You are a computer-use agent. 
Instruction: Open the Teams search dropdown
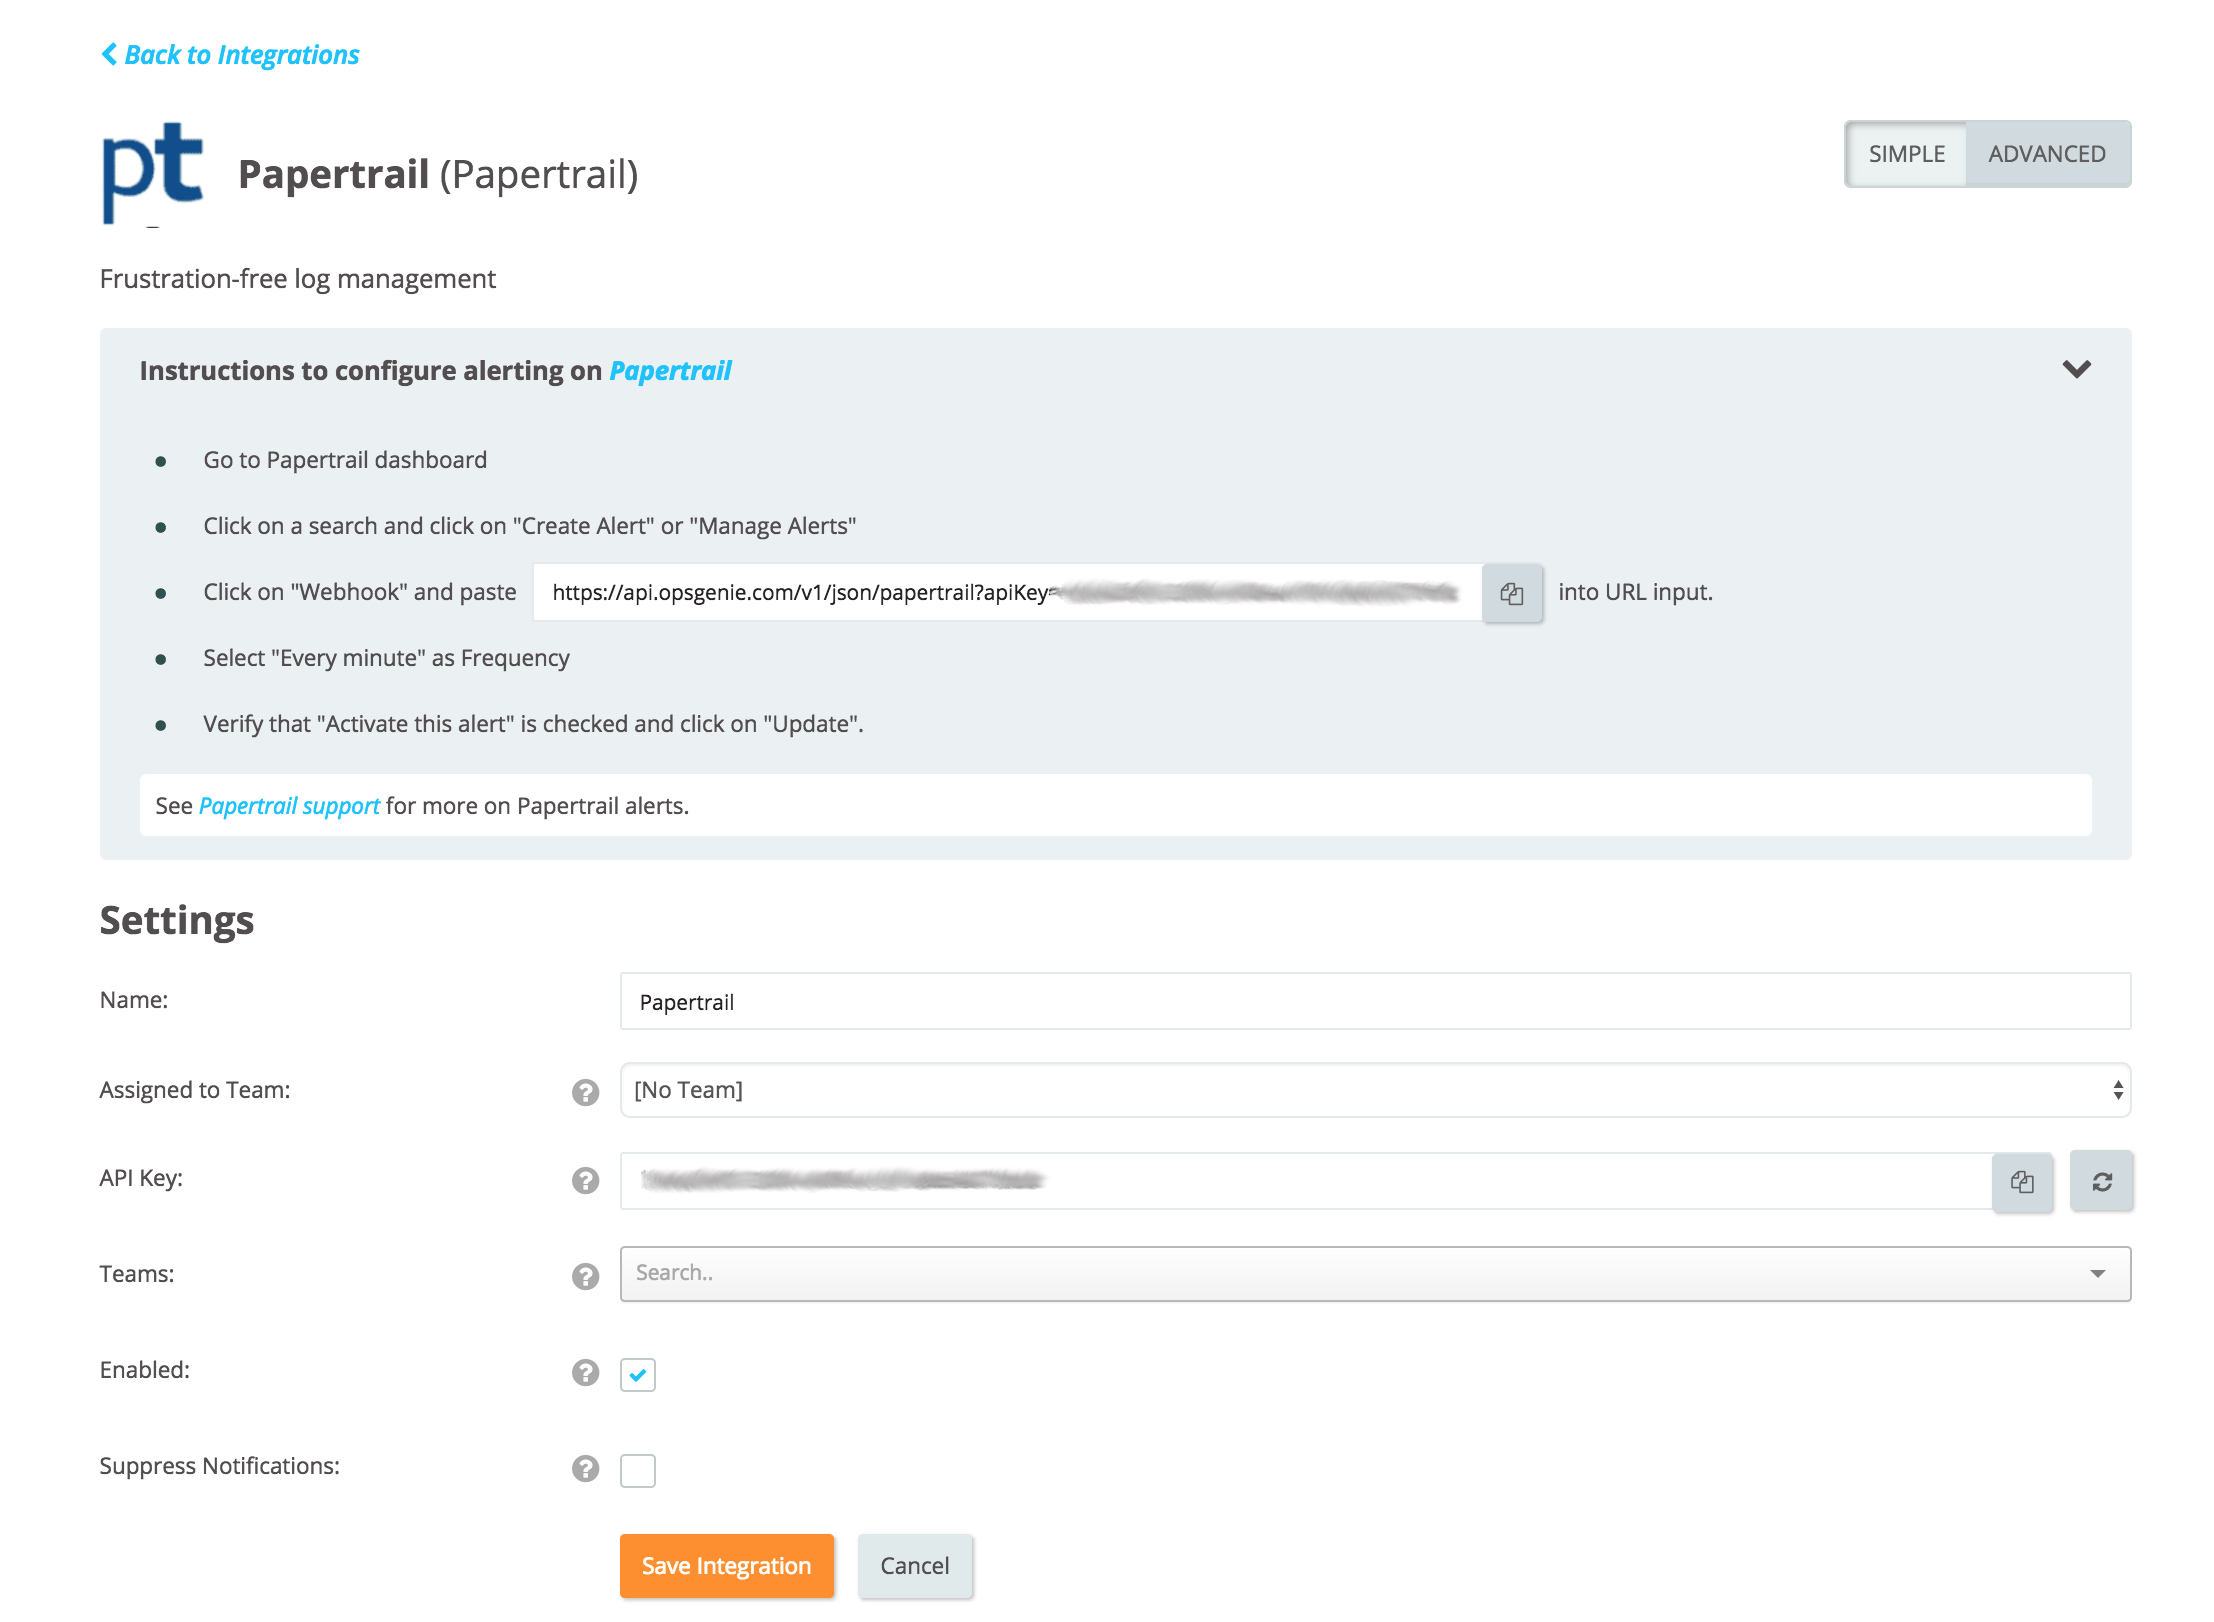click(x=1374, y=1273)
